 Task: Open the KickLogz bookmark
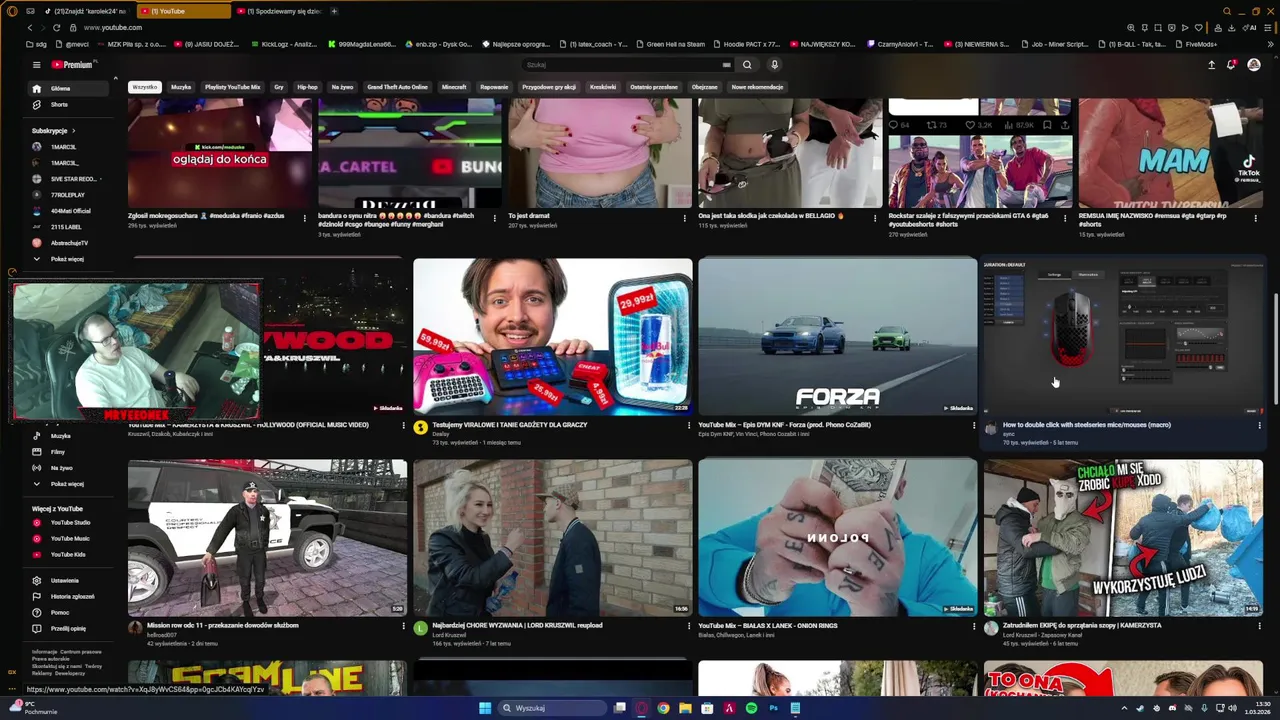(283, 44)
